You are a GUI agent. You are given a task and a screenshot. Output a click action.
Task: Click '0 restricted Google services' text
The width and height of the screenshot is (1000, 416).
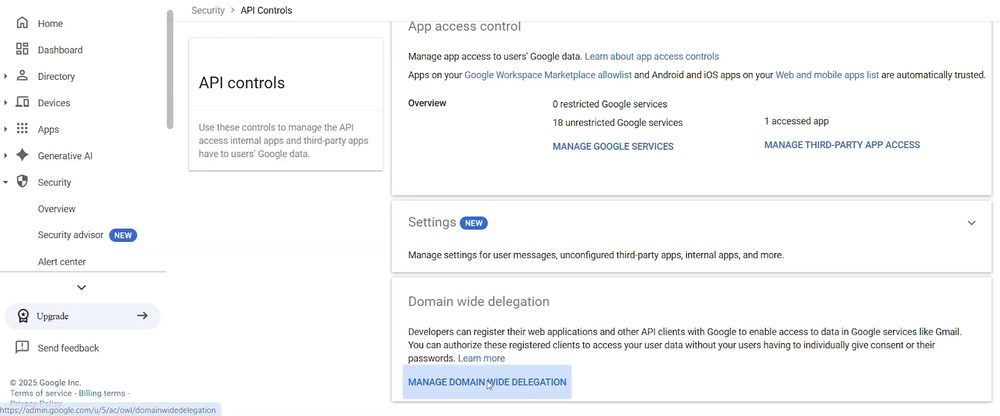click(x=610, y=104)
